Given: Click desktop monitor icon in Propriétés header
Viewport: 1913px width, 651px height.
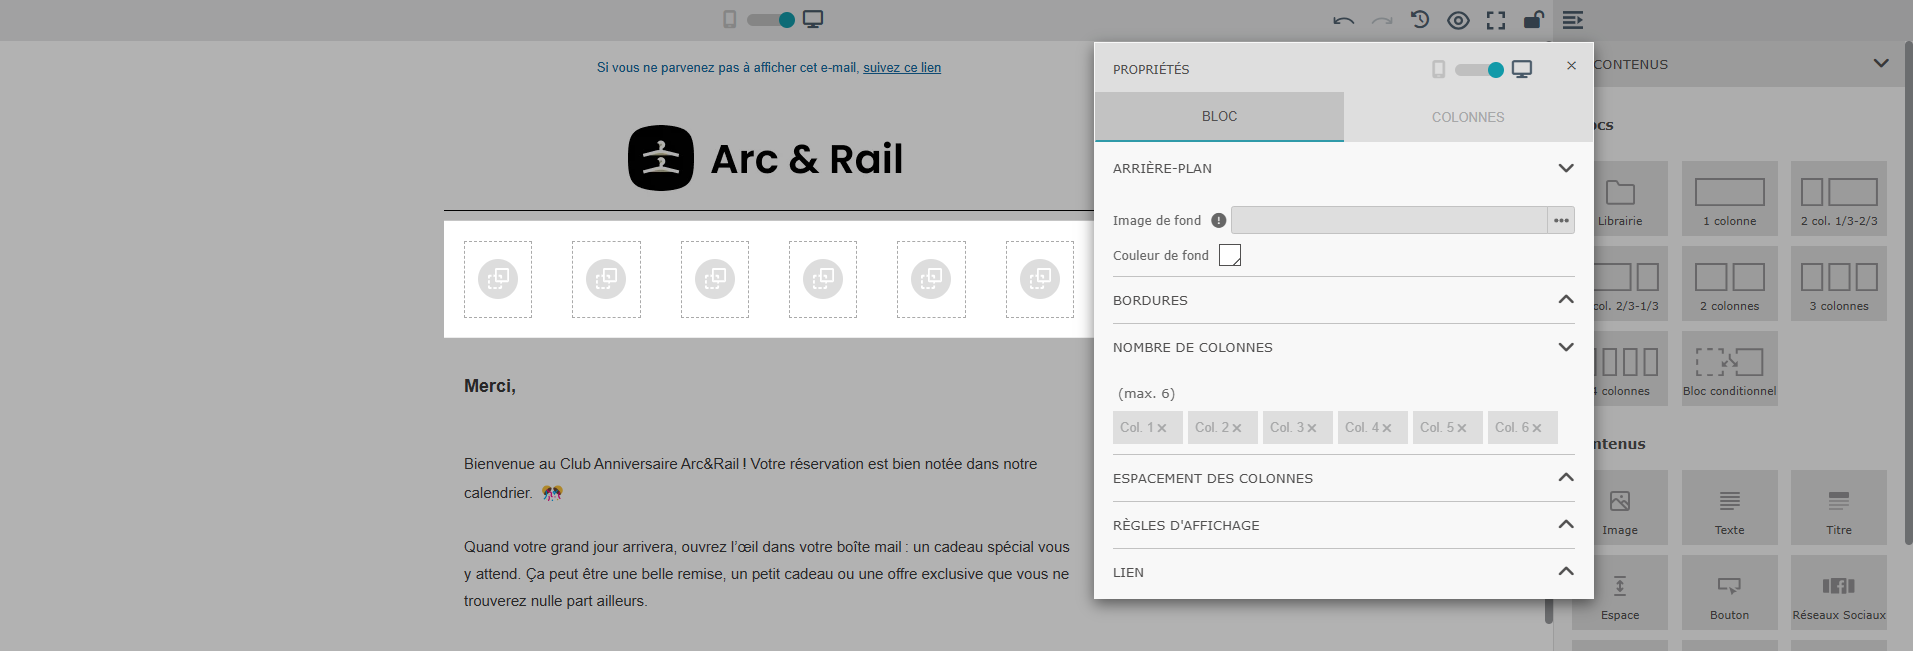Looking at the screenshot, I should coord(1522,69).
